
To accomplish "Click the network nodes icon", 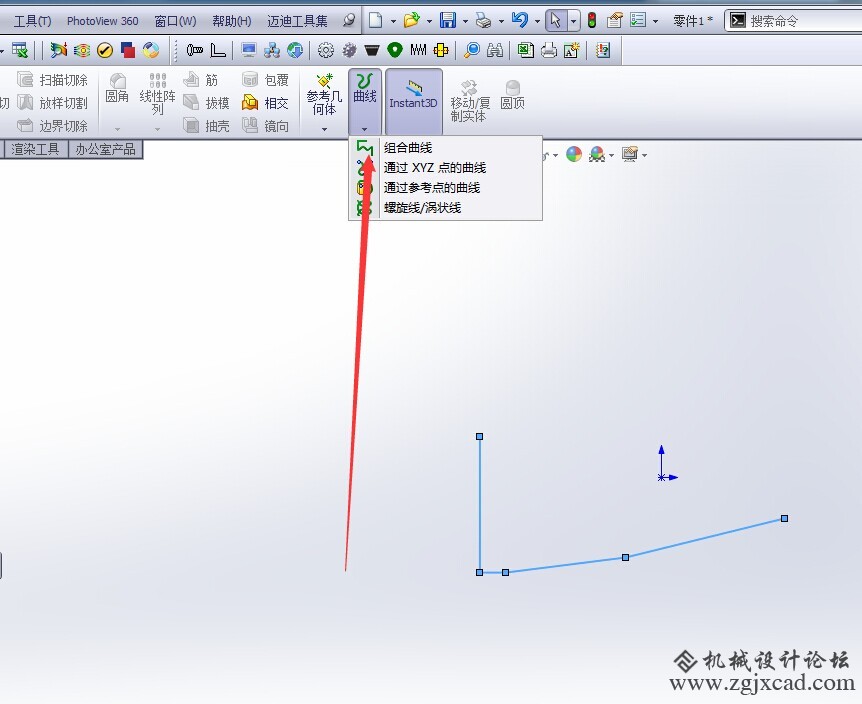I will pyautogui.click(x=272, y=51).
